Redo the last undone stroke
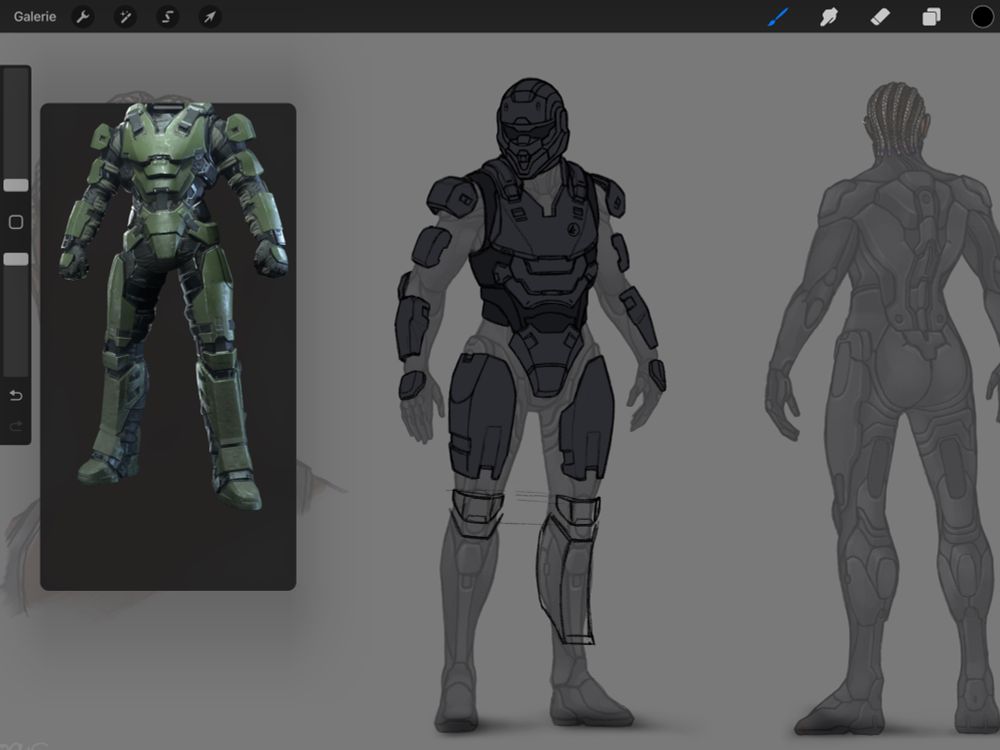 pos(16,425)
